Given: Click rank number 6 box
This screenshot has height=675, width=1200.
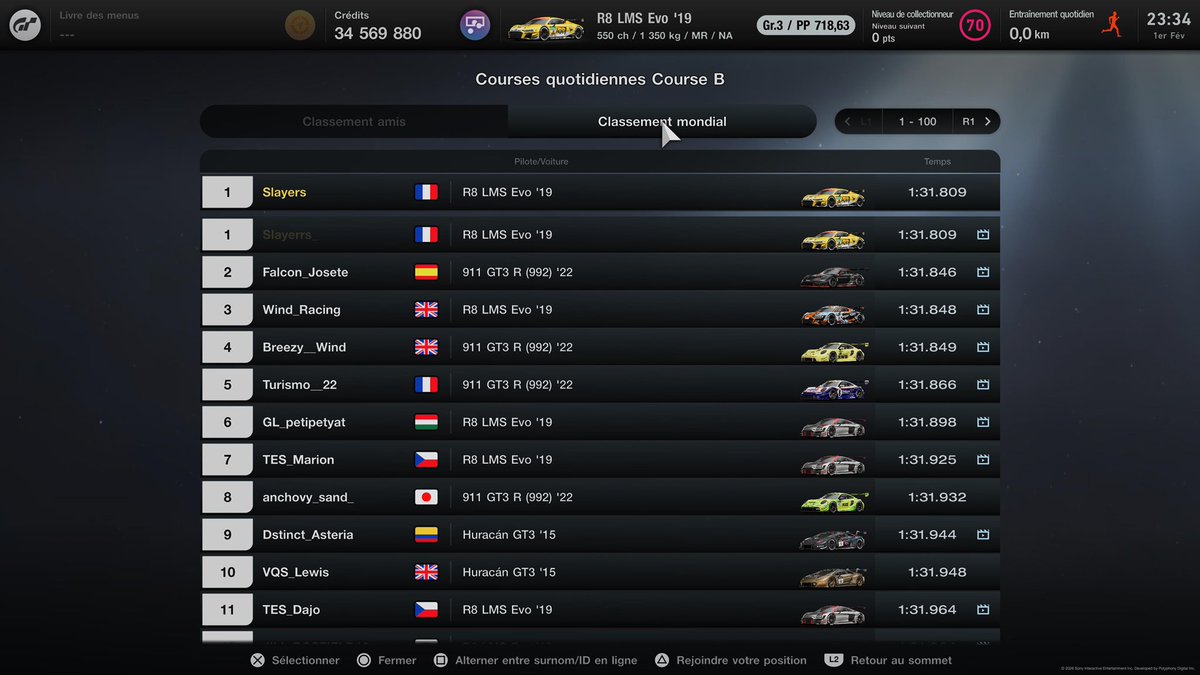Looking at the screenshot, I should tap(227, 422).
